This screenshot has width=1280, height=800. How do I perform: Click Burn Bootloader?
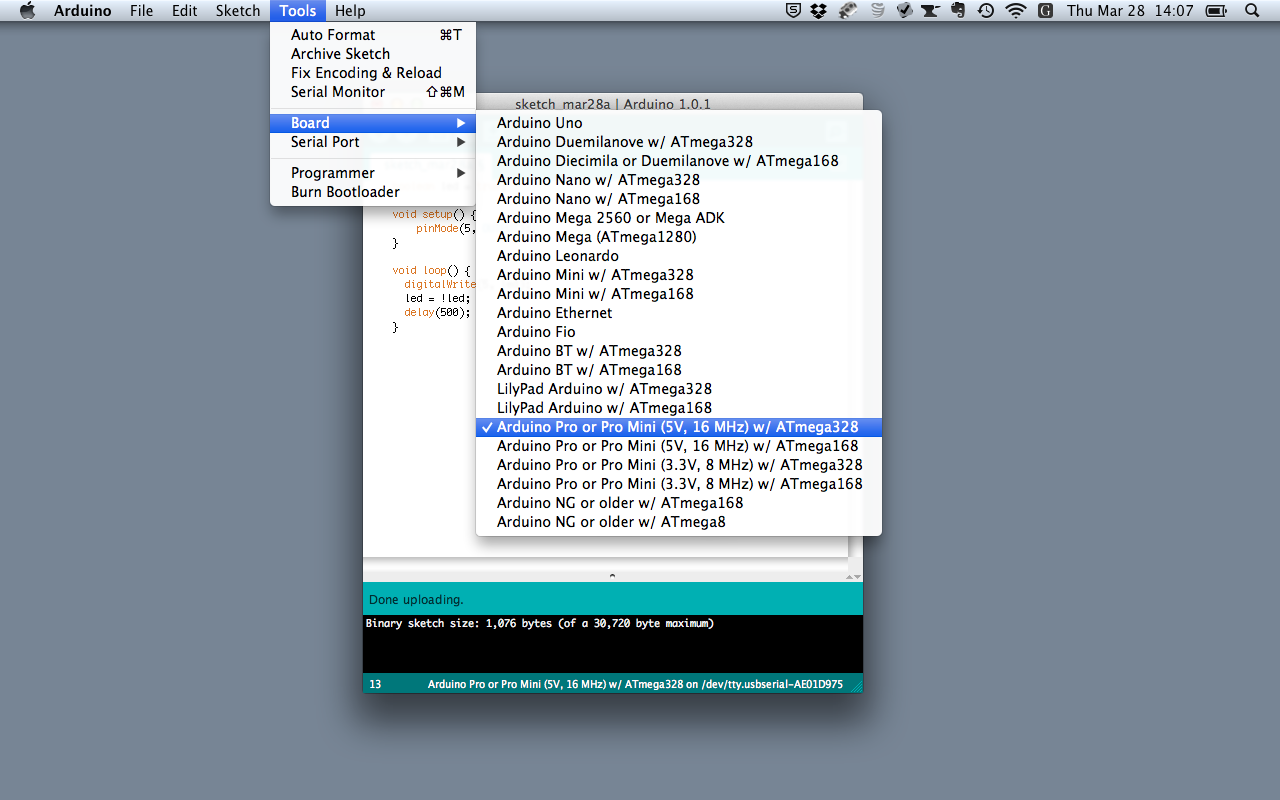(373, 192)
